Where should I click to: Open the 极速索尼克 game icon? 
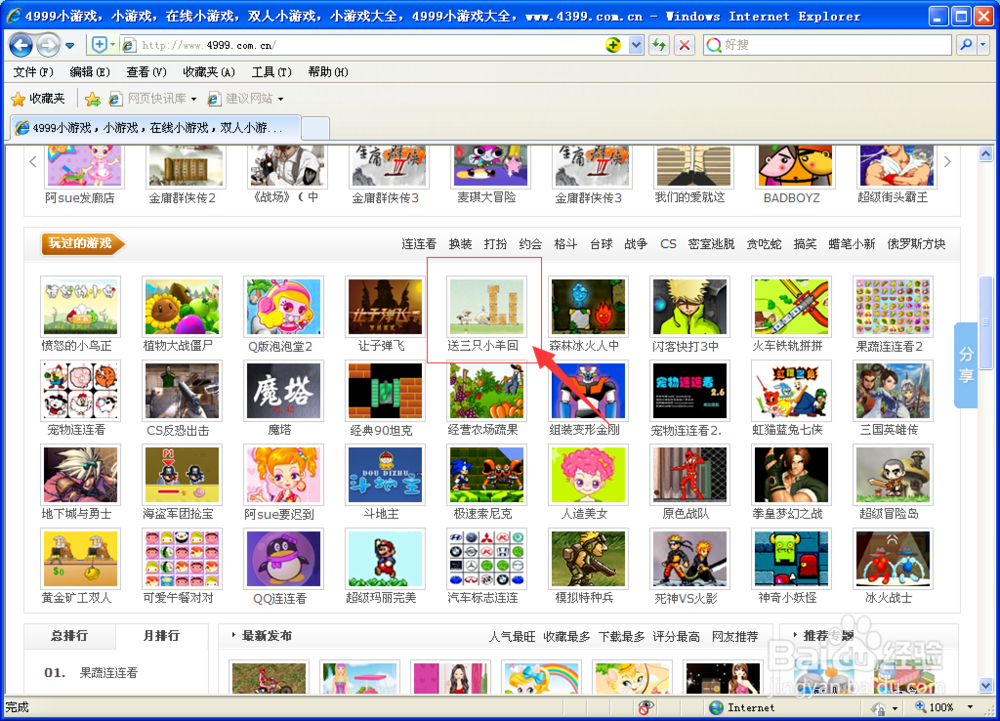point(487,475)
